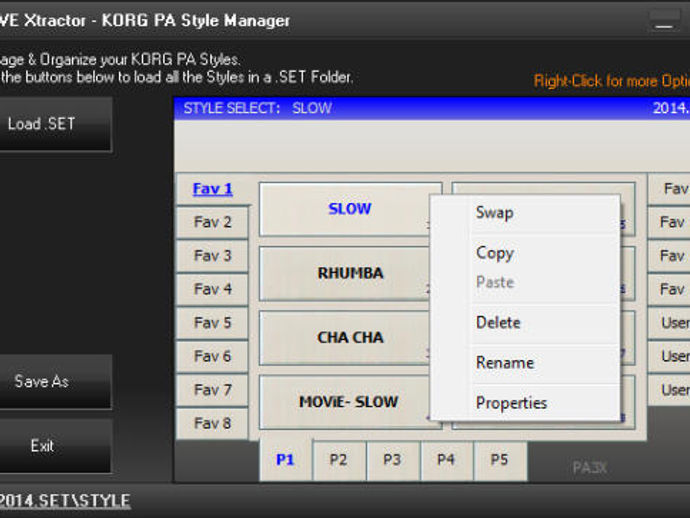Image resolution: width=690 pixels, height=518 pixels.
Task: Select the Fav 3 bank tab
Action: point(213,256)
